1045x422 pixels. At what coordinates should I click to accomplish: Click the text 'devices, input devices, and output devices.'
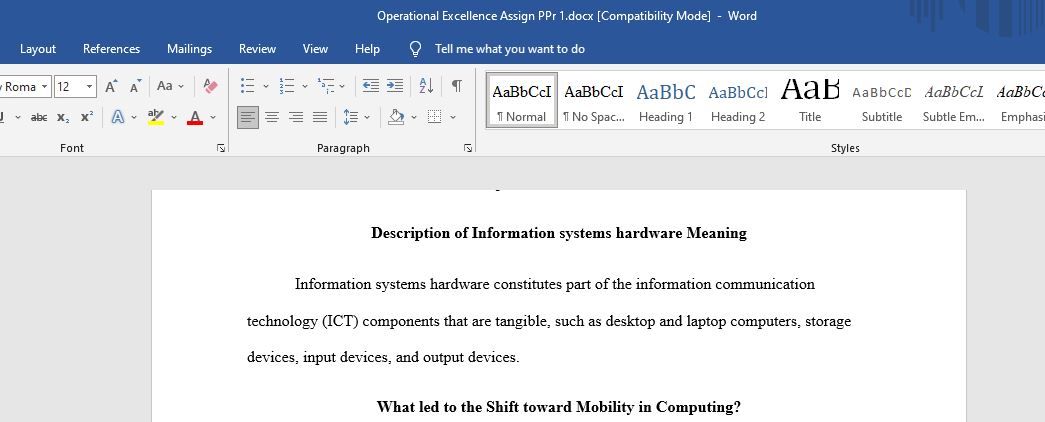click(x=383, y=357)
